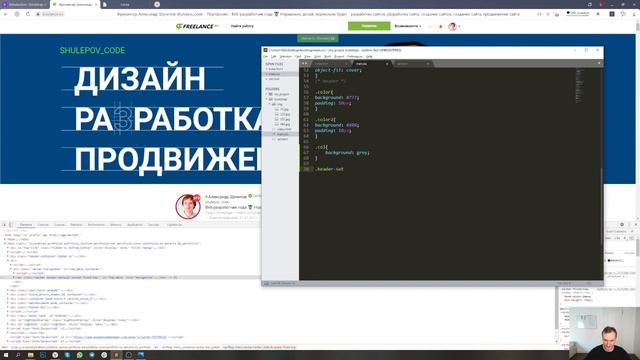
Task: Open Sublime Text View menu
Action: tap(307, 56)
